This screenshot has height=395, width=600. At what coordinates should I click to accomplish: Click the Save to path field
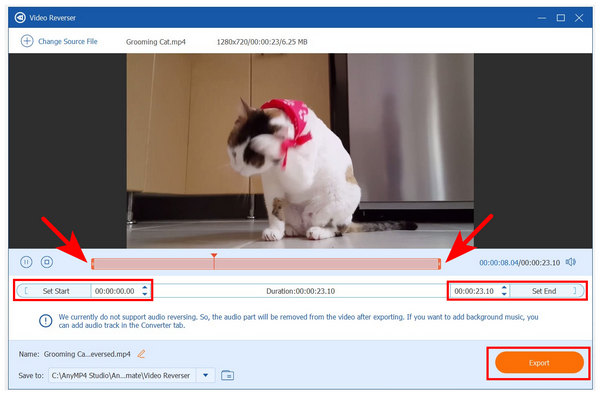(x=122, y=375)
